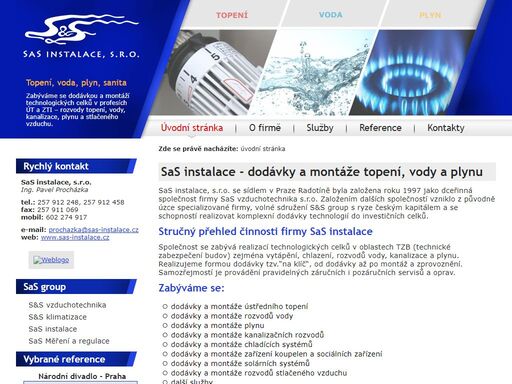Click the SaS group panel header
Viewport: 512px width, 384px height.
tap(76, 287)
